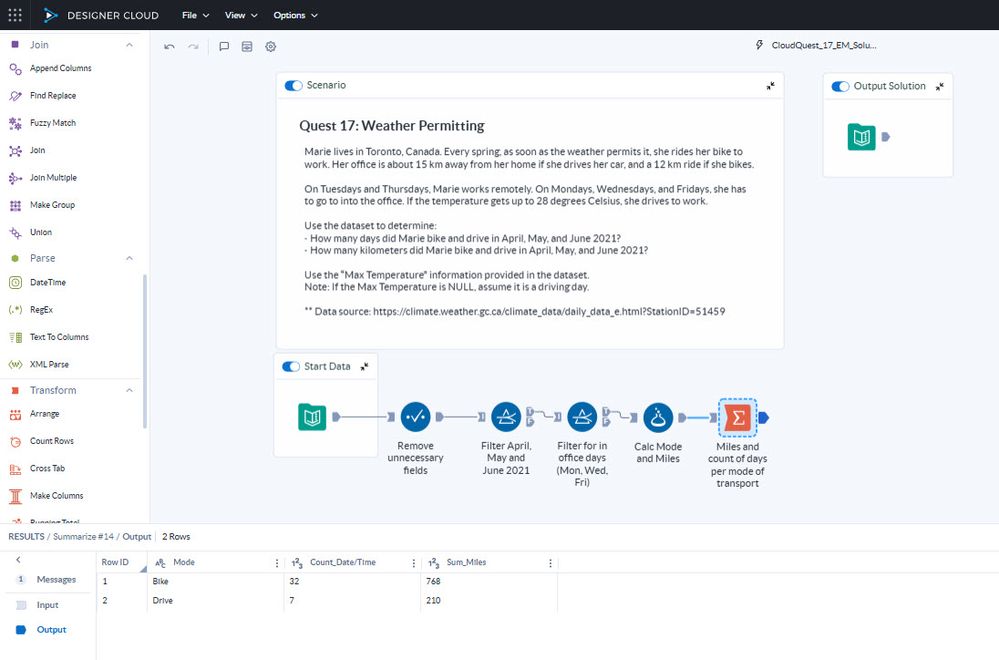This screenshot has height=660, width=999.
Task: Select the Remove unnecessary fields node
Action: coord(415,417)
